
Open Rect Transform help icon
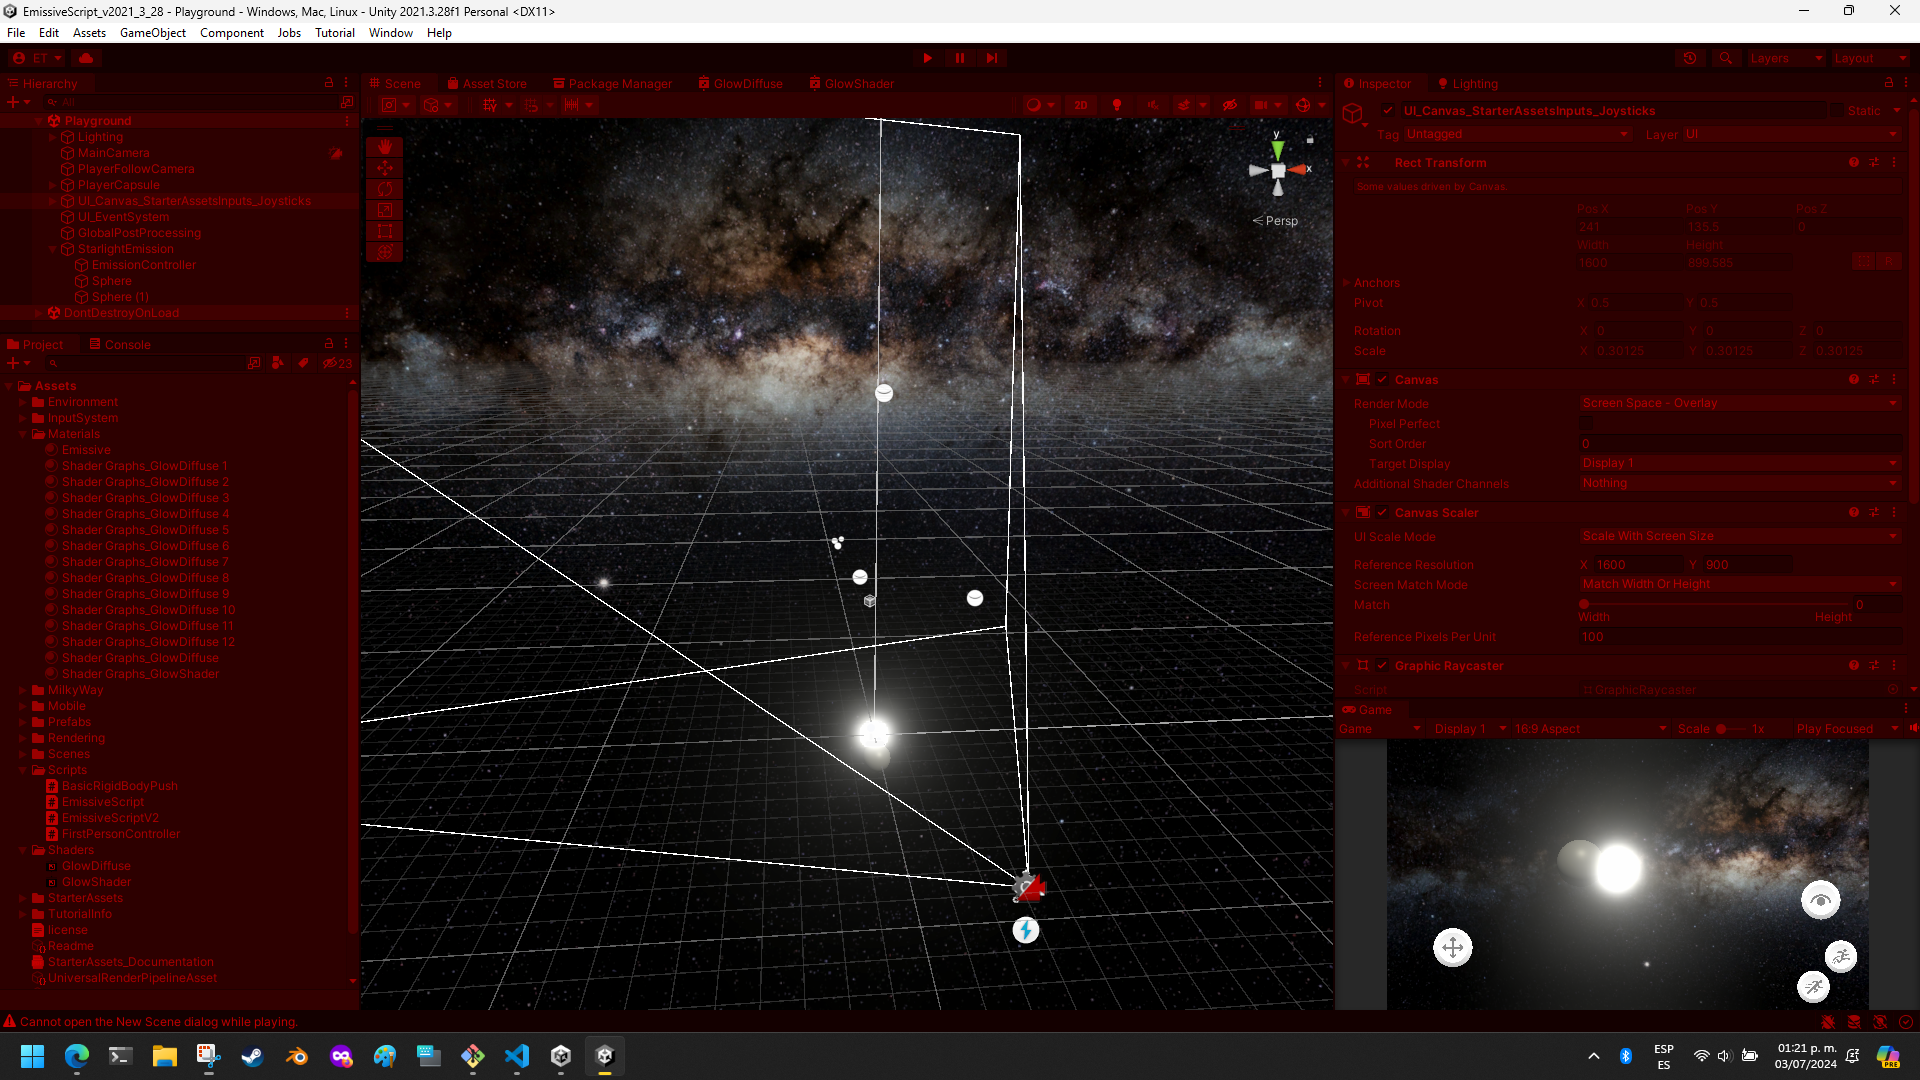1854,162
